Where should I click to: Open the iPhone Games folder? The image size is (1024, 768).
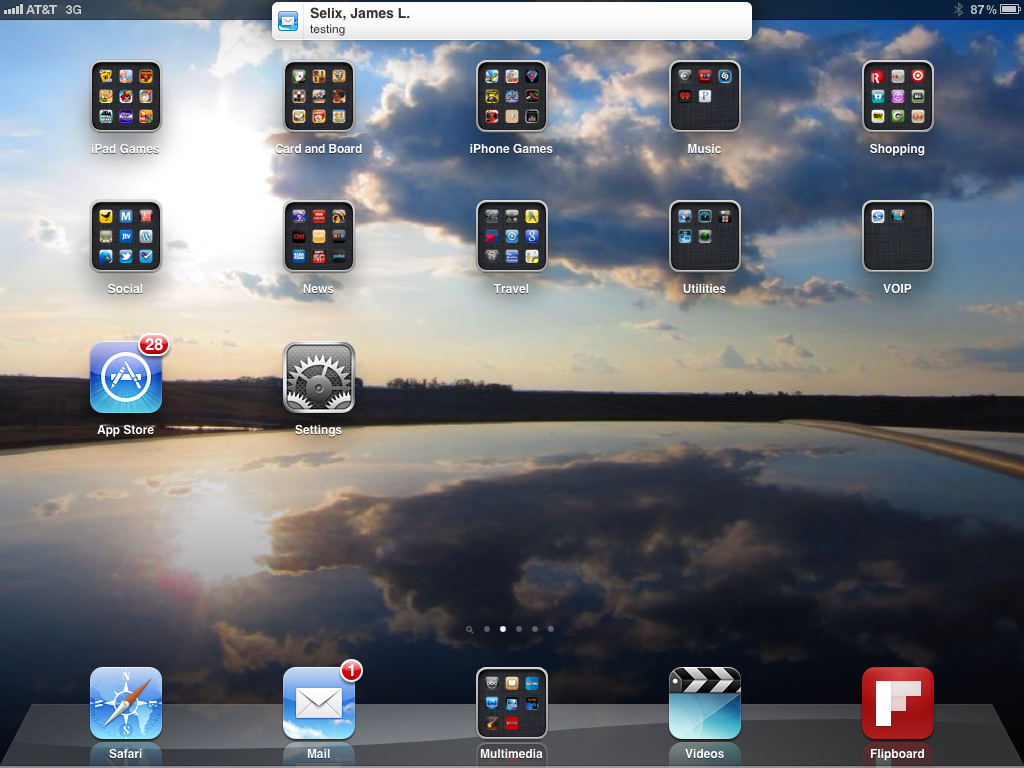(511, 97)
